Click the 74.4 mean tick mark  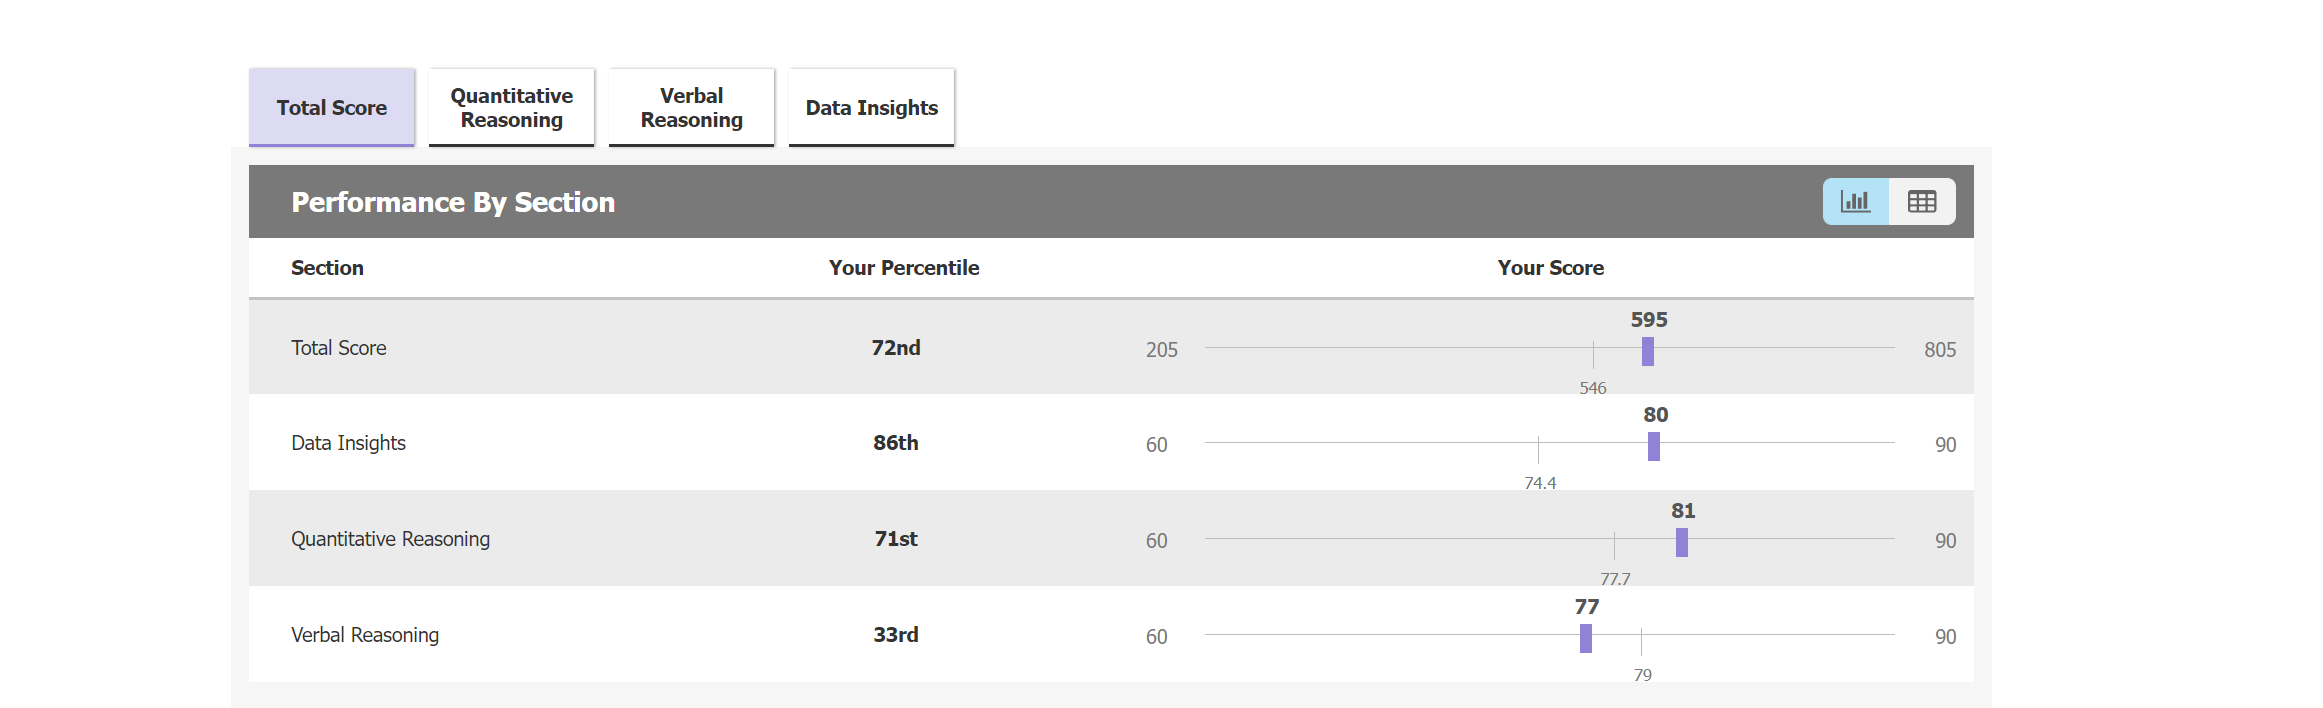point(1539,449)
